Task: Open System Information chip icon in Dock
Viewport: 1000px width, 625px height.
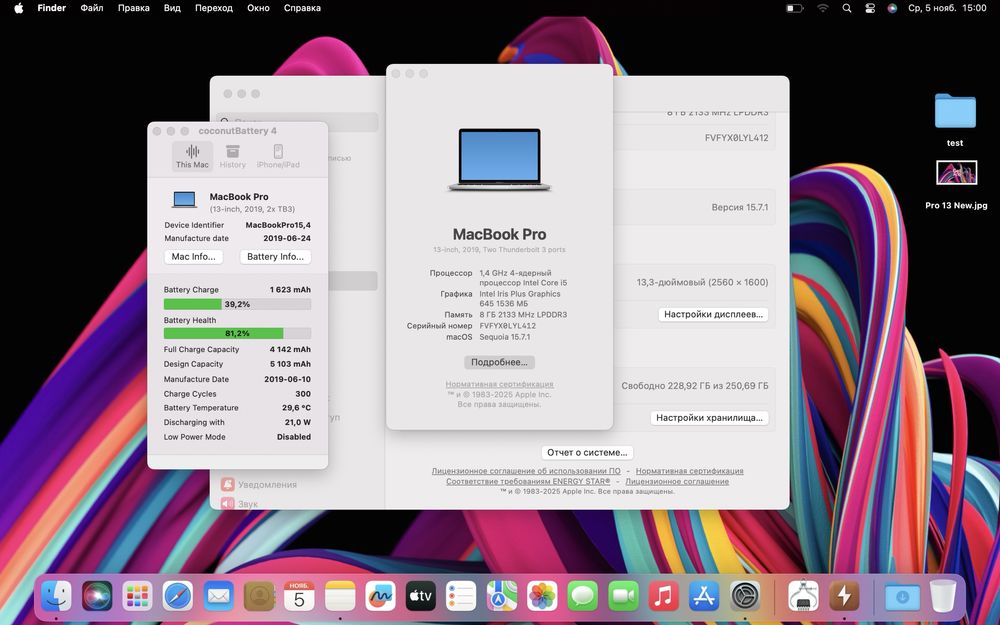Action: coord(804,596)
